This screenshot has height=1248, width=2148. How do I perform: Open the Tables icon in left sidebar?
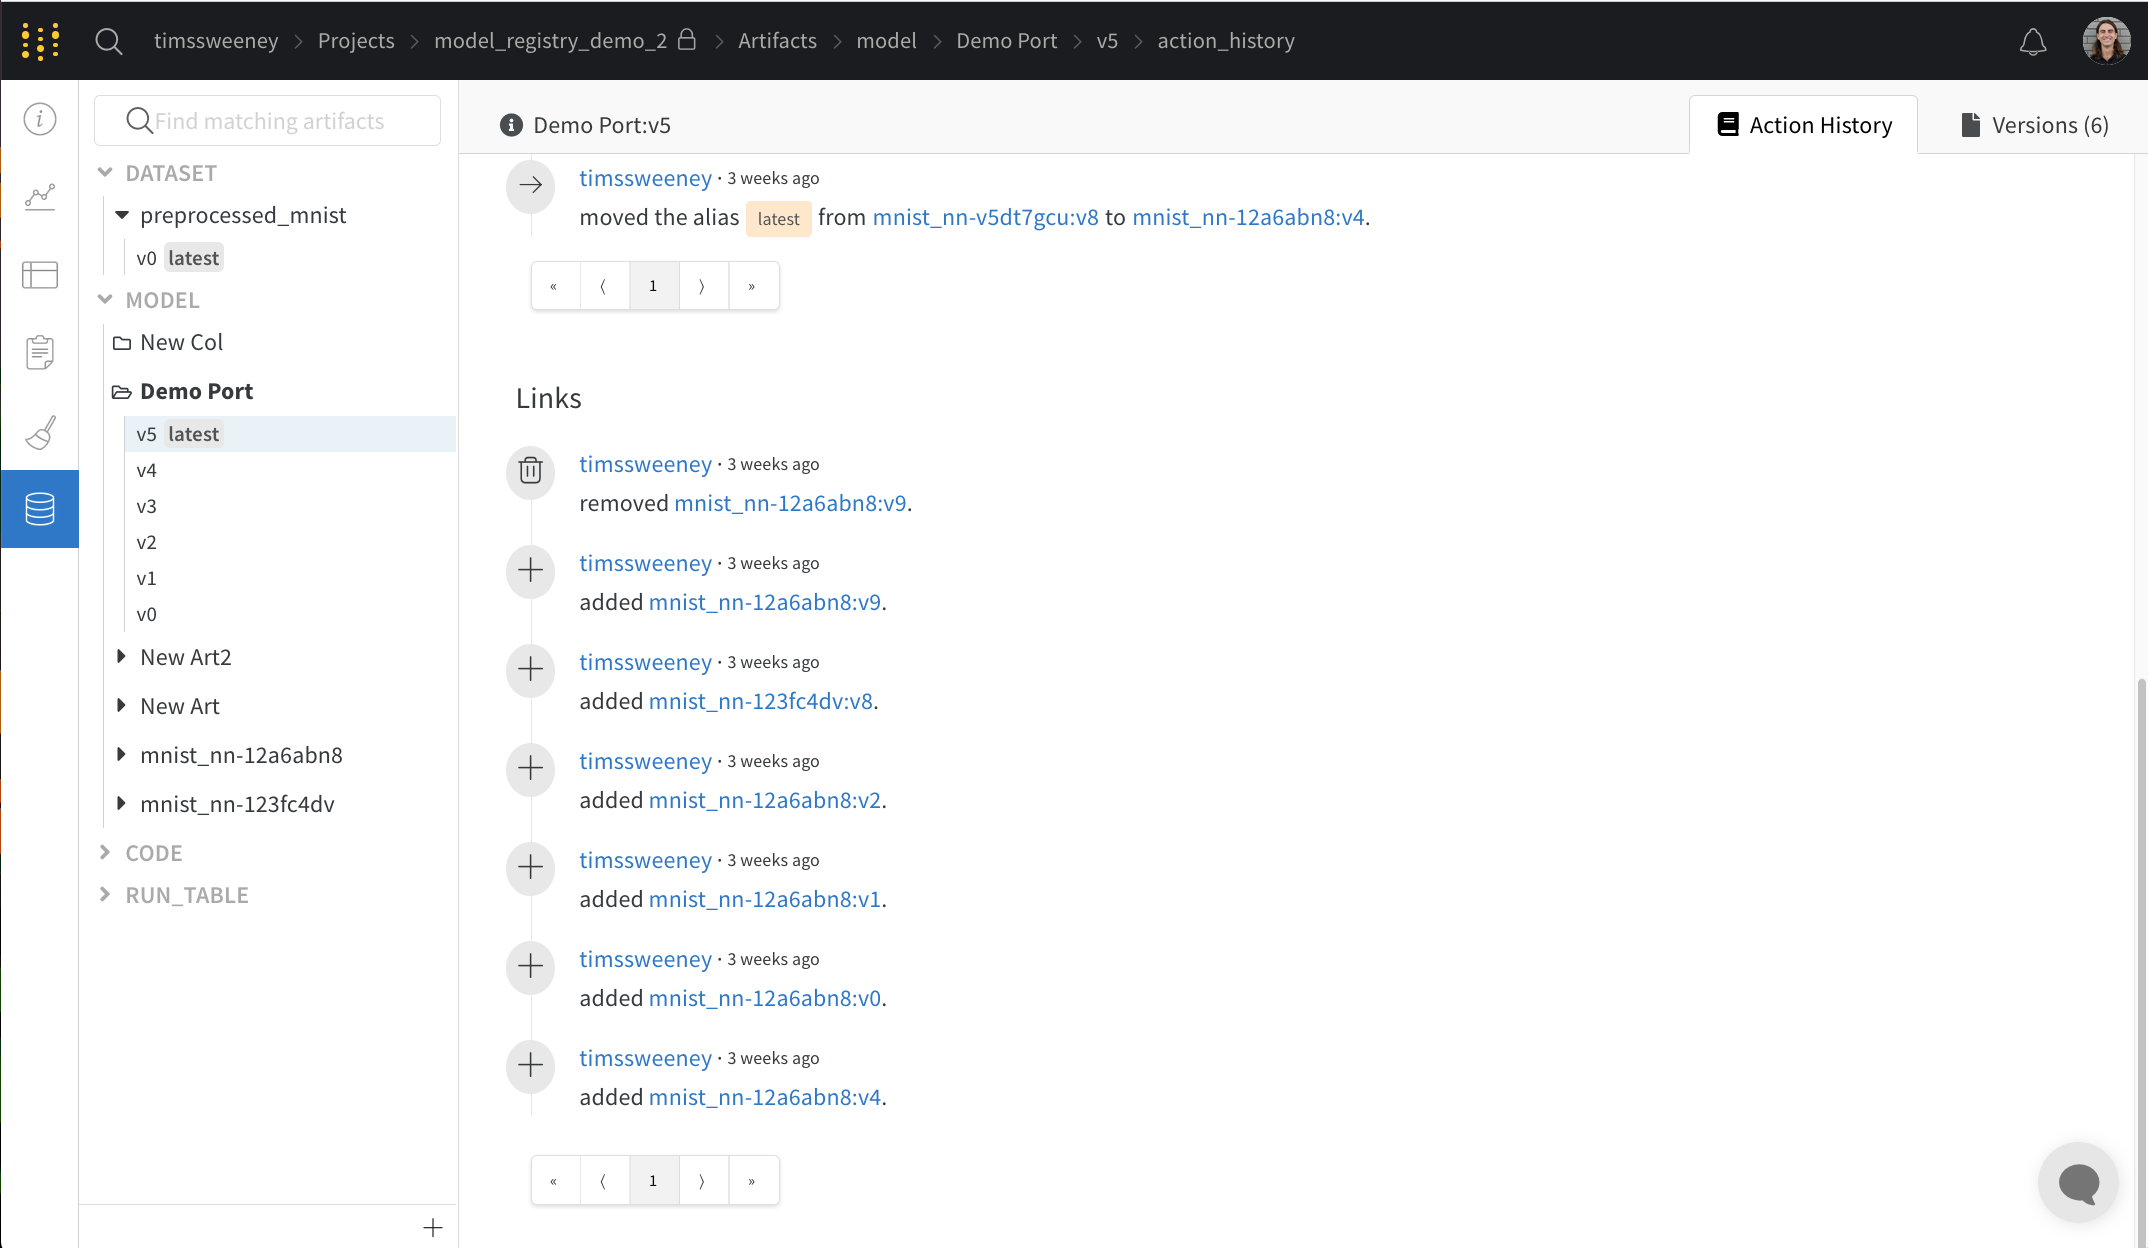[40, 274]
